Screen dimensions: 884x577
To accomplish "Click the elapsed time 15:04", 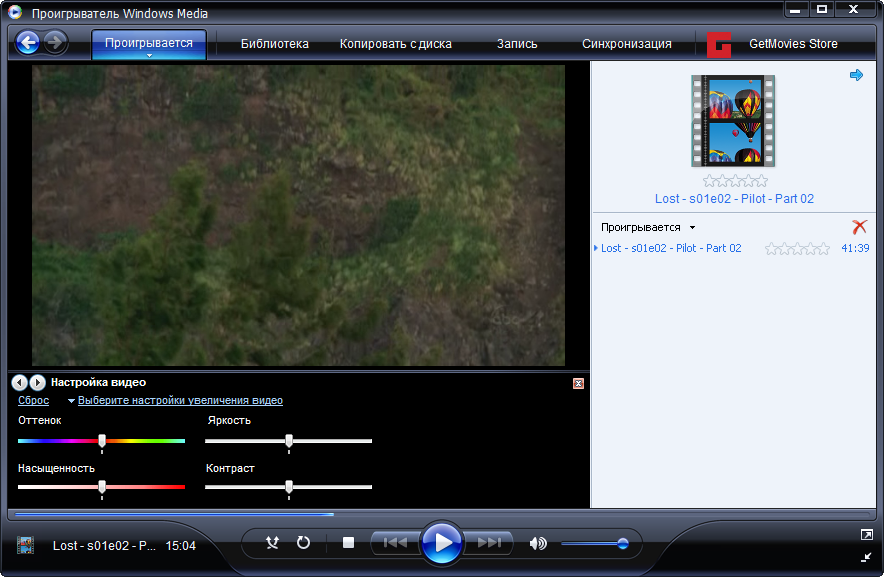I will click(180, 546).
